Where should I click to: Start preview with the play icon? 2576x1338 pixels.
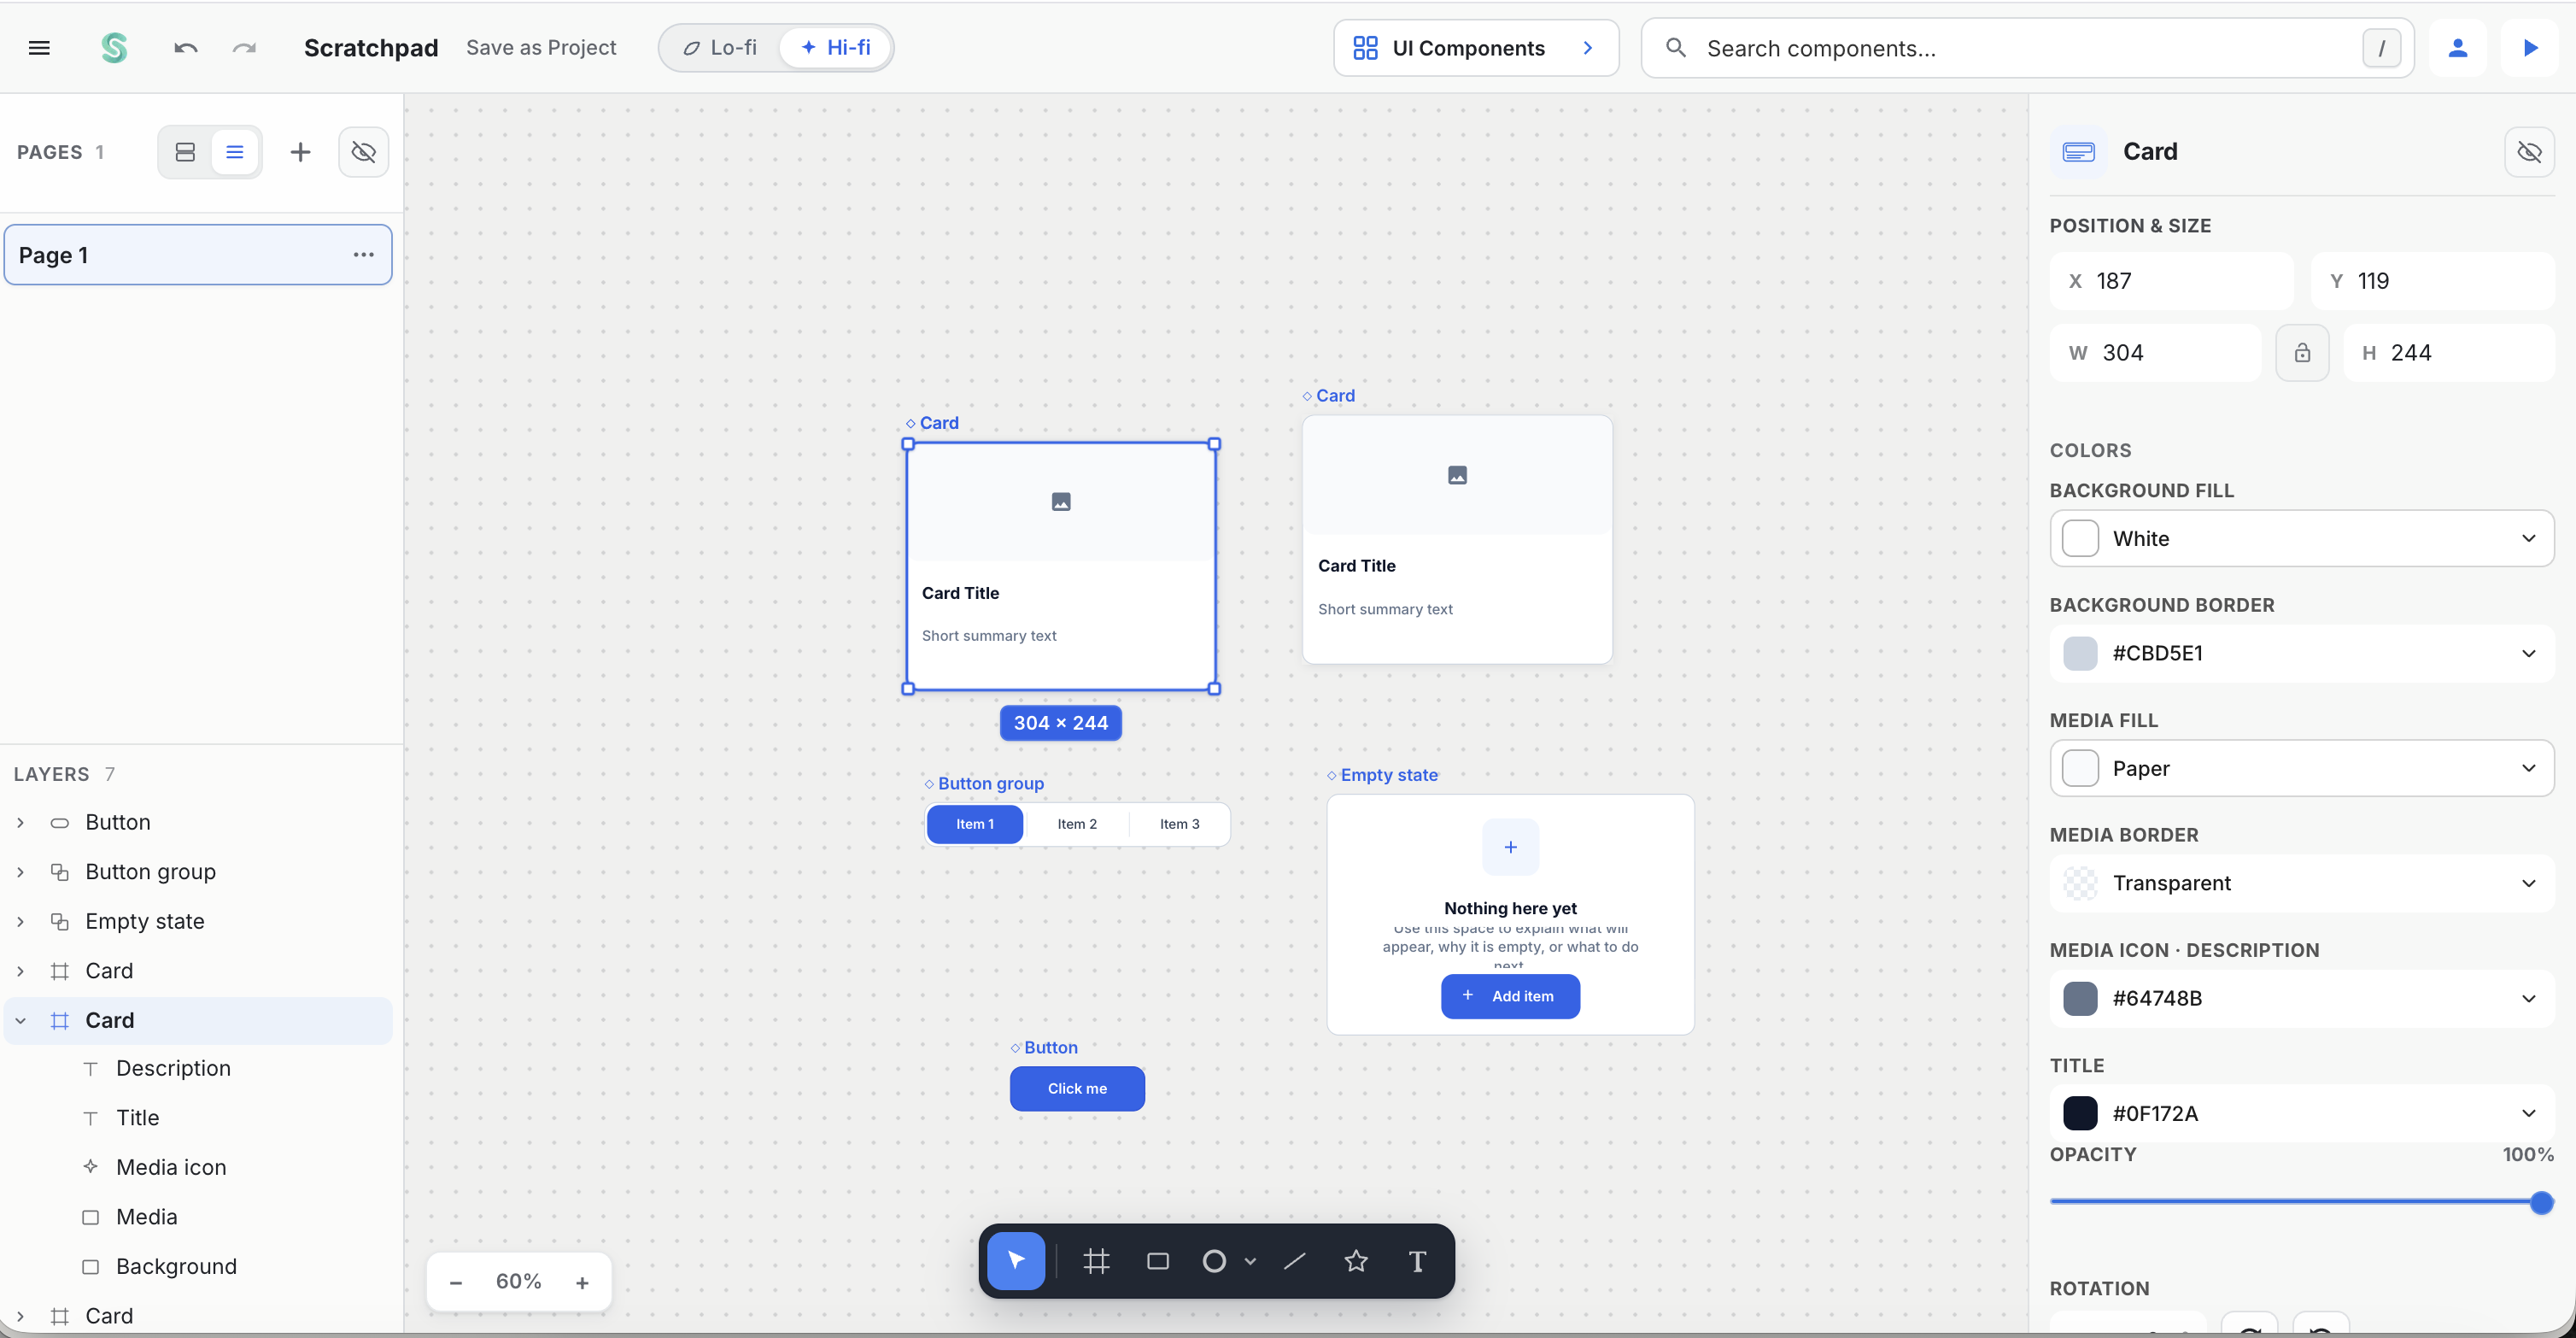pos(2530,48)
